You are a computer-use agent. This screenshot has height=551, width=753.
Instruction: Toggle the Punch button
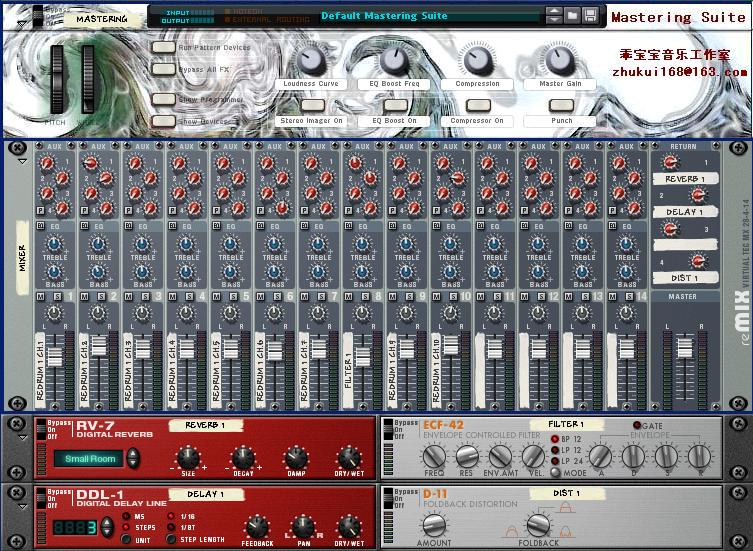561,105
